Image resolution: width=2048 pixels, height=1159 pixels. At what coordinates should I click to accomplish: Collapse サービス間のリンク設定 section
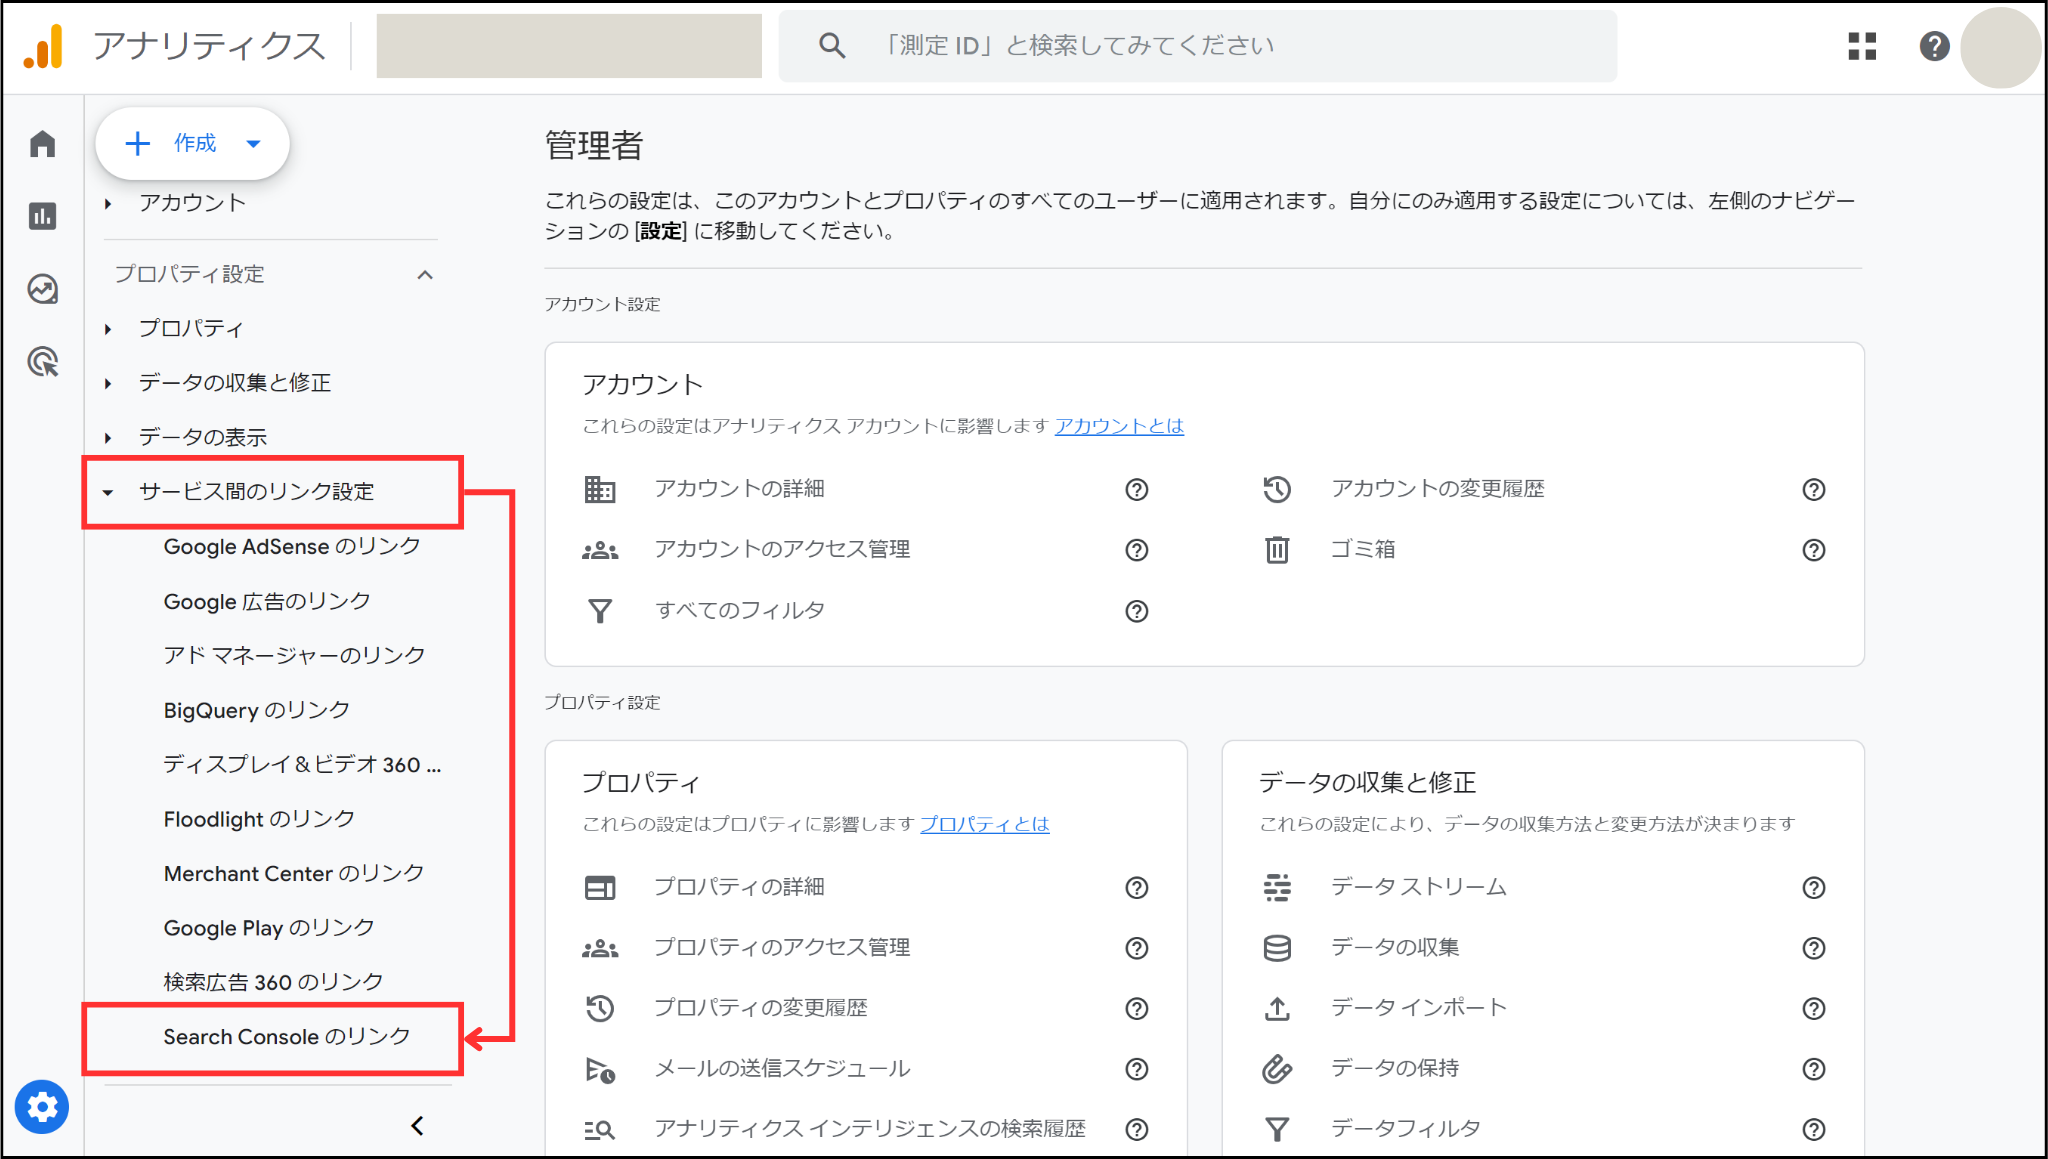[108, 492]
